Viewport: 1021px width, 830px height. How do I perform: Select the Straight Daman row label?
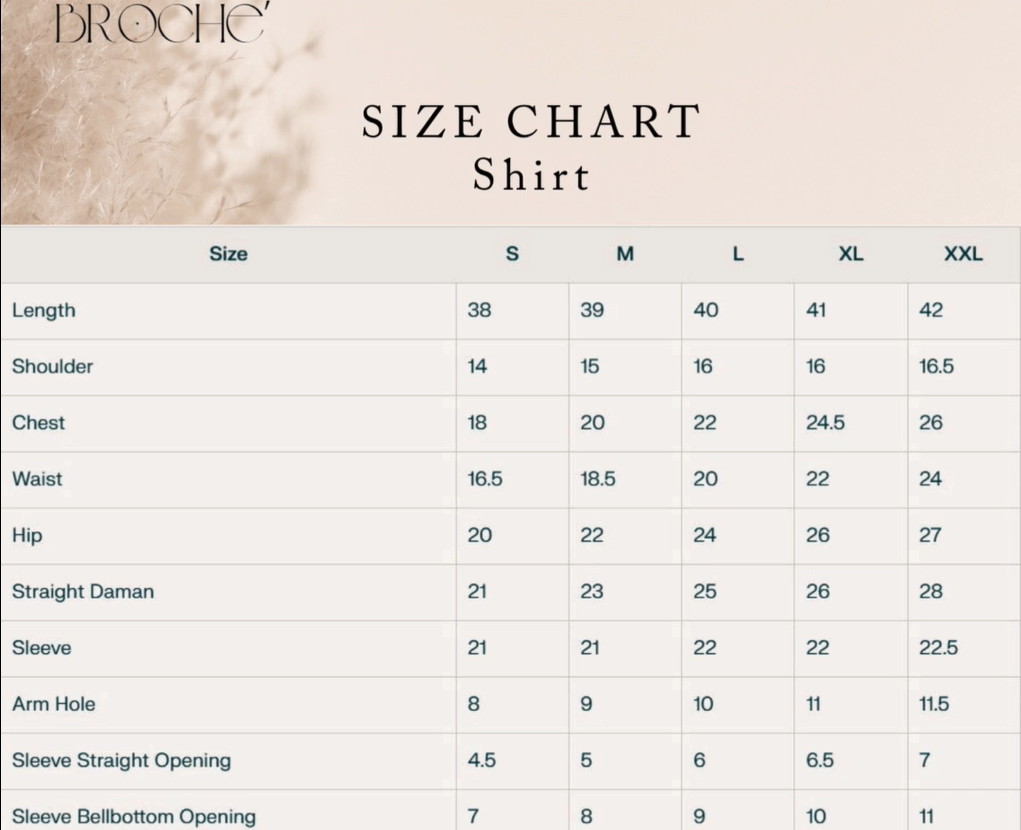click(83, 591)
